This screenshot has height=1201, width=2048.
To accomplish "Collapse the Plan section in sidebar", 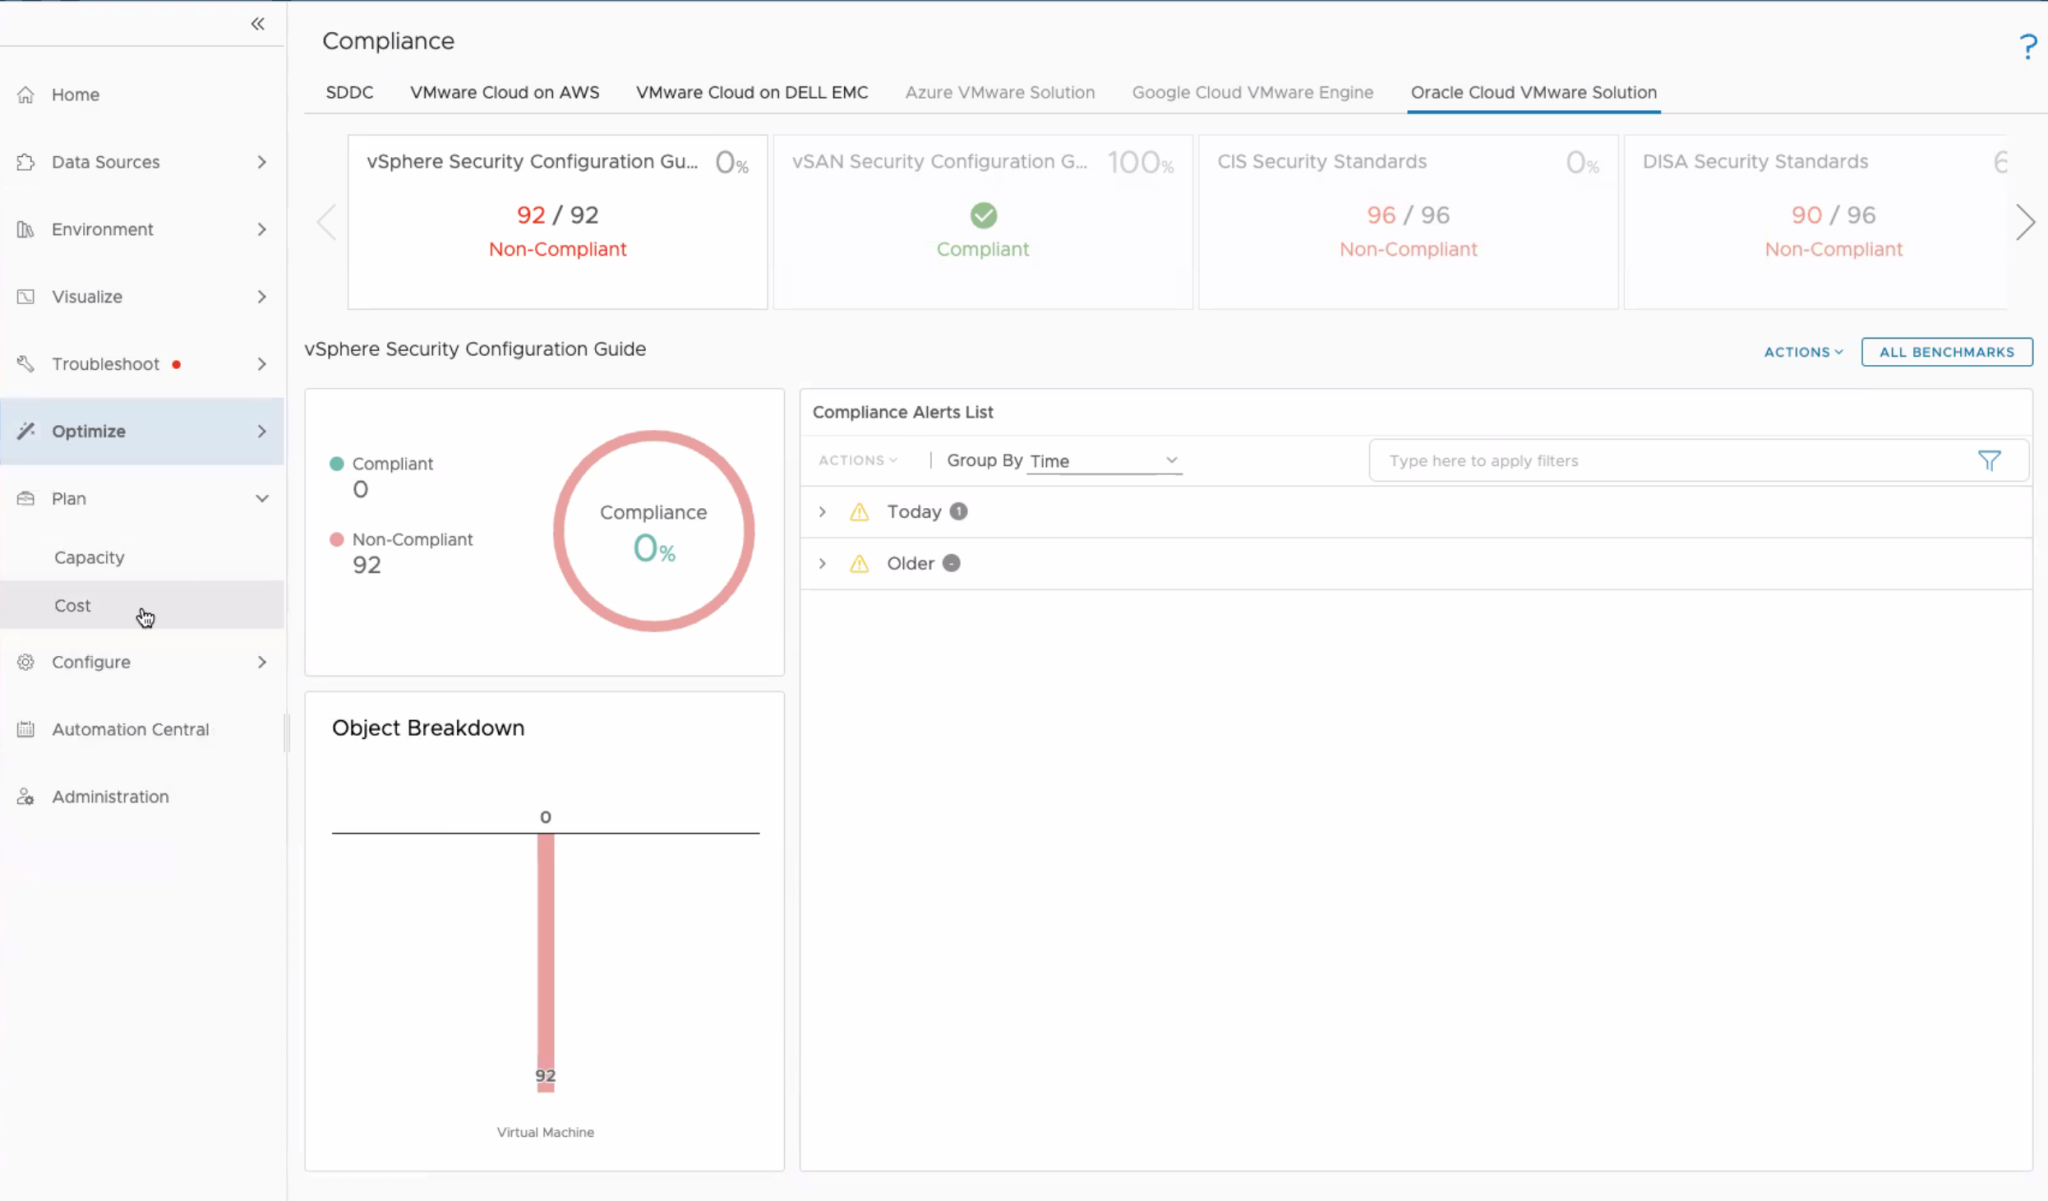I will point(262,498).
